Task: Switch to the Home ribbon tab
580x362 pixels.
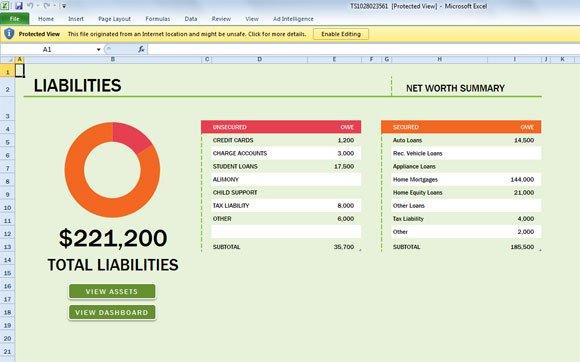Action: pyautogui.click(x=46, y=19)
